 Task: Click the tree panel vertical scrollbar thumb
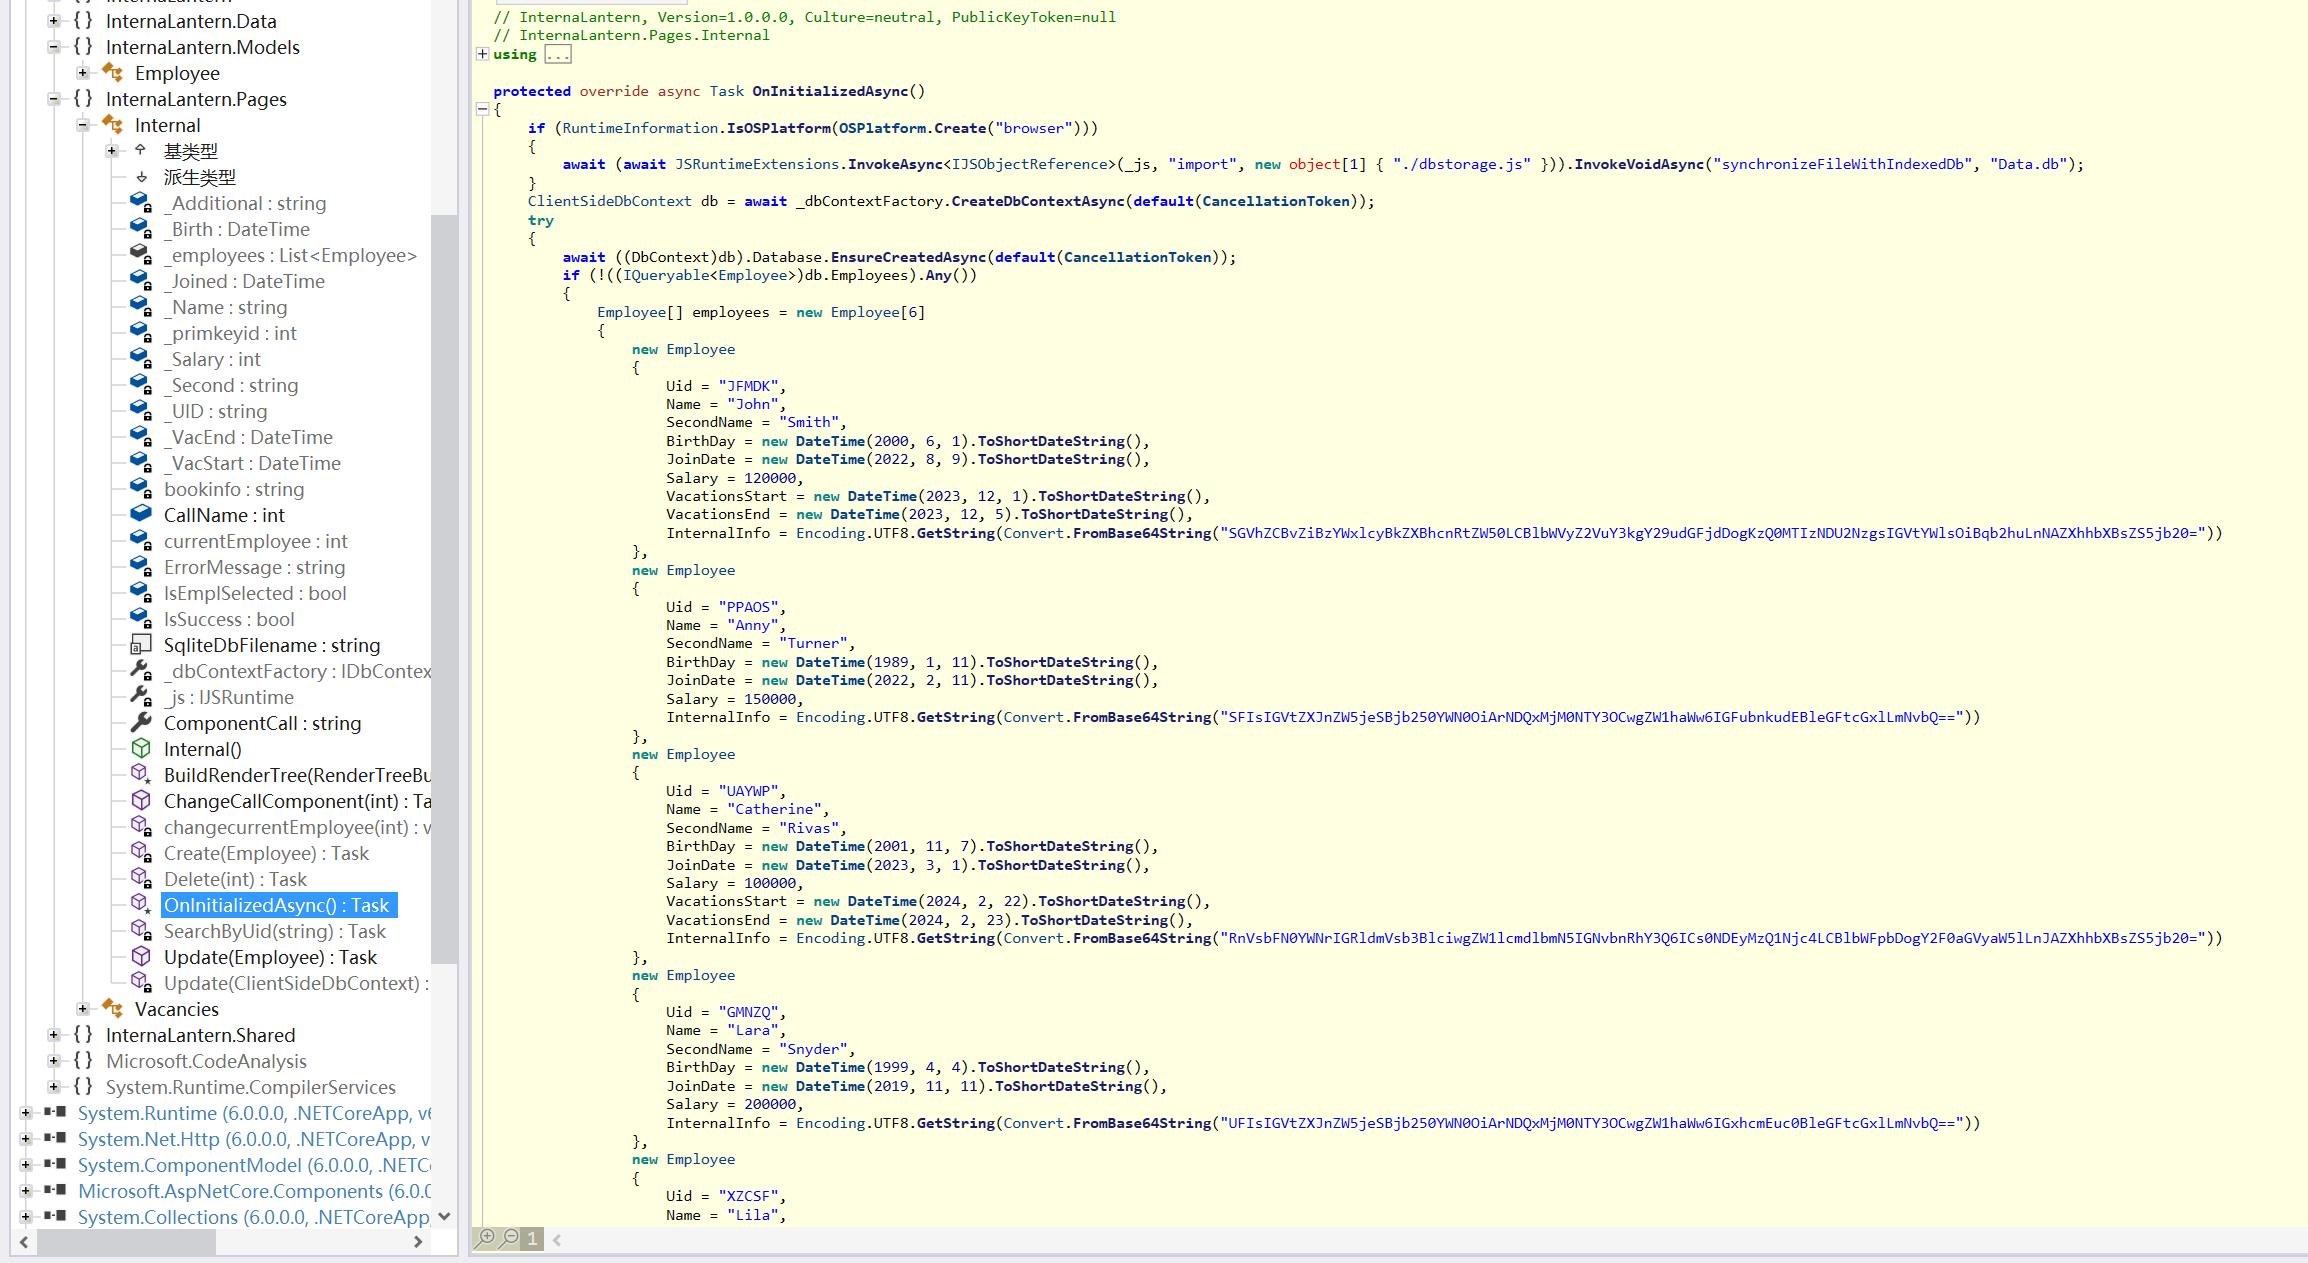pyautogui.click(x=444, y=588)
